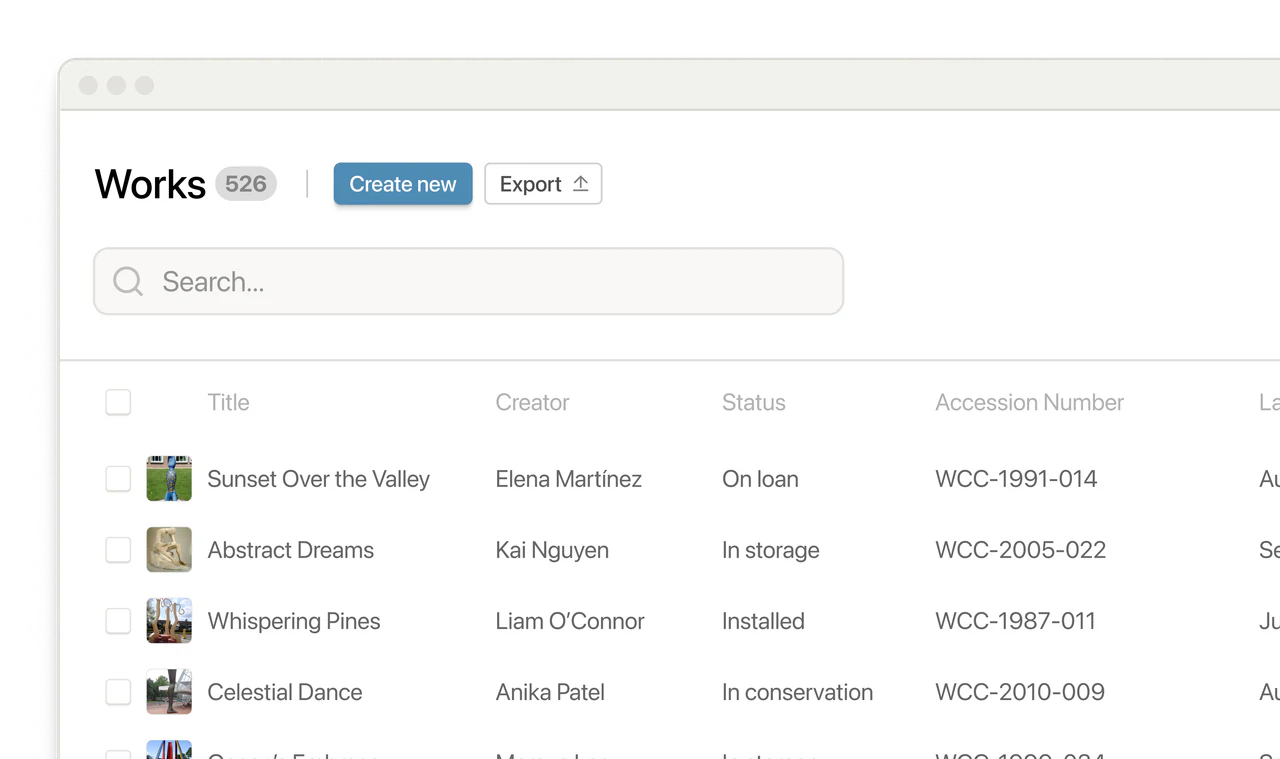Sort by the Accession Number header
The image size is (1280, 759).
[x=1029, y=402]
